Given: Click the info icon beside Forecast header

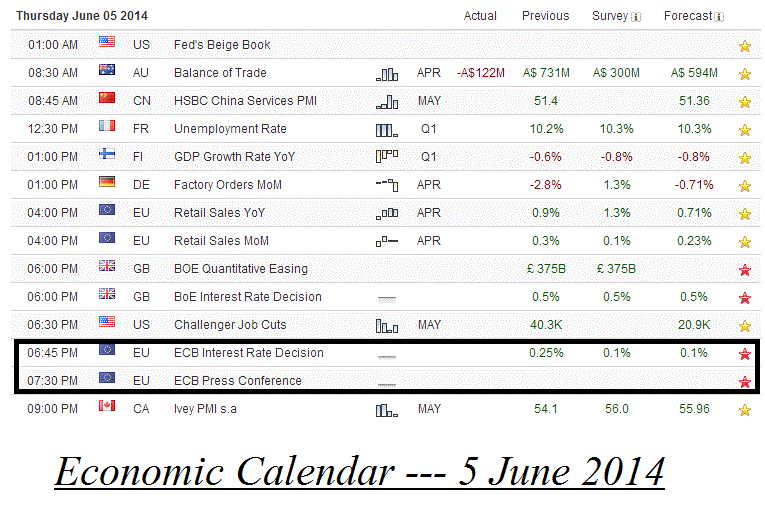Looking at the screenshot, I should tap(720, 16).
